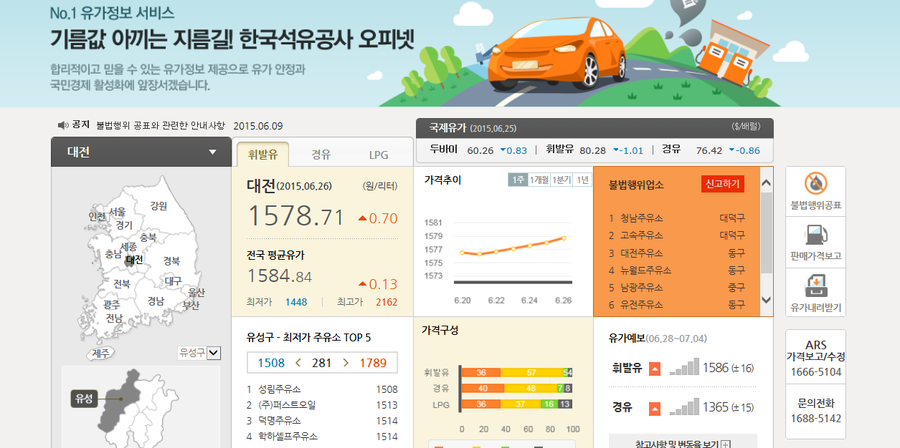Select 충남 on the Korea map
The image size is (900, 448).
pos(114,254)
